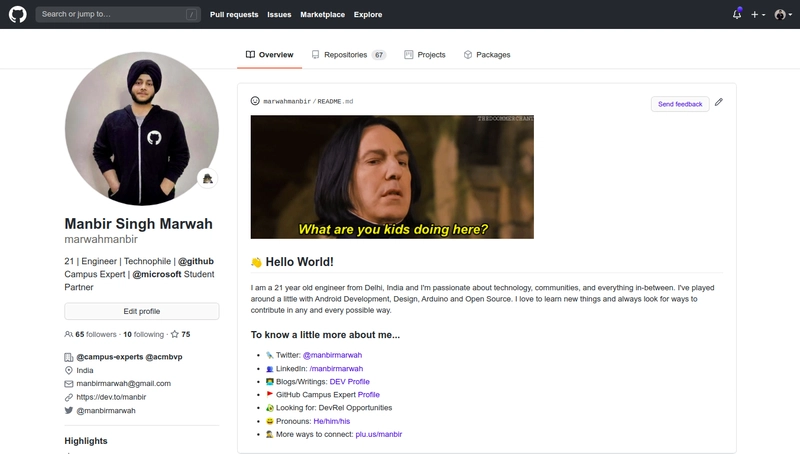Focus the Search or jump to field
800x454 pixels.
(x=118, y=14)
